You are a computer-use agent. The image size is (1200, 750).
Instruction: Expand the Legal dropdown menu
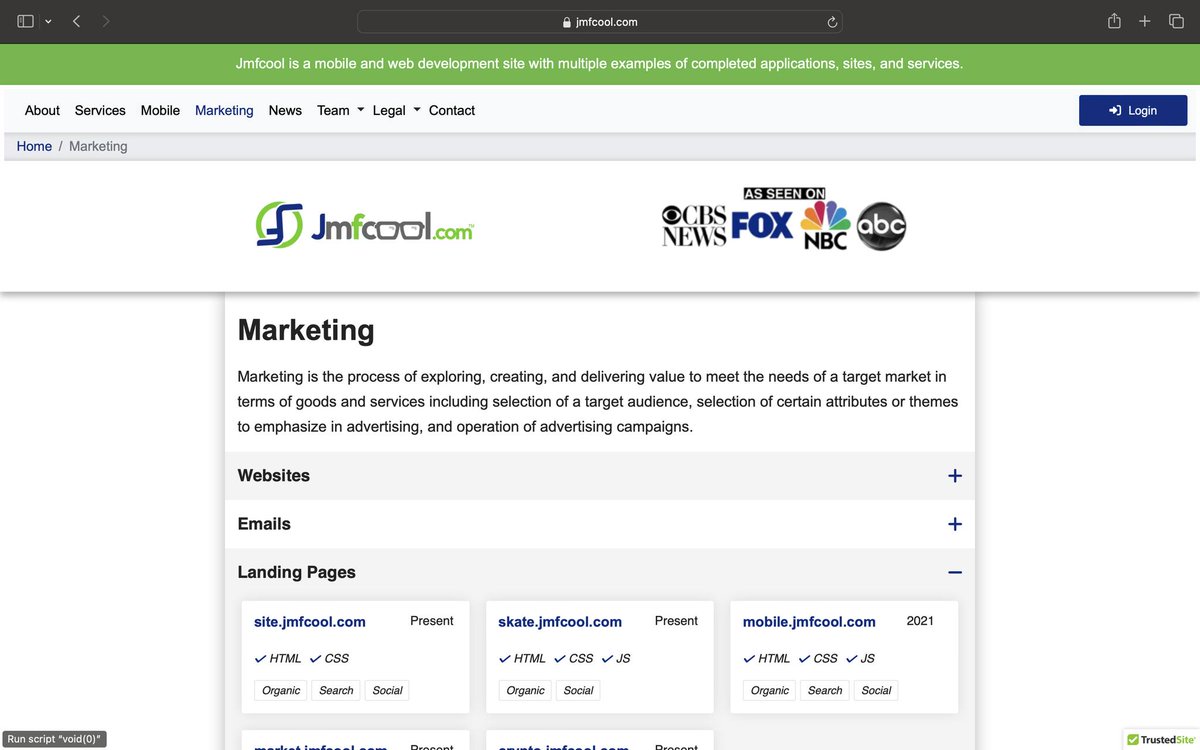pyautogui.click(x=397, y=110)
